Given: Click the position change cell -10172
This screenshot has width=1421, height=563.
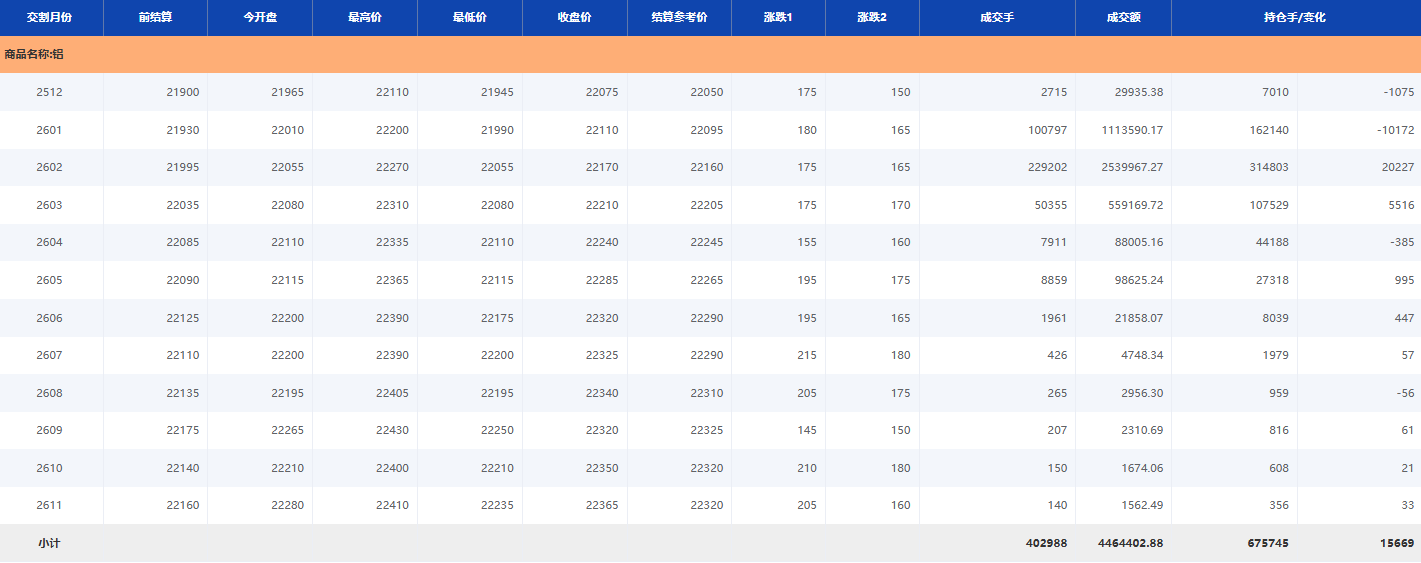Looking at the screenshot, I should coord(1393,130).
